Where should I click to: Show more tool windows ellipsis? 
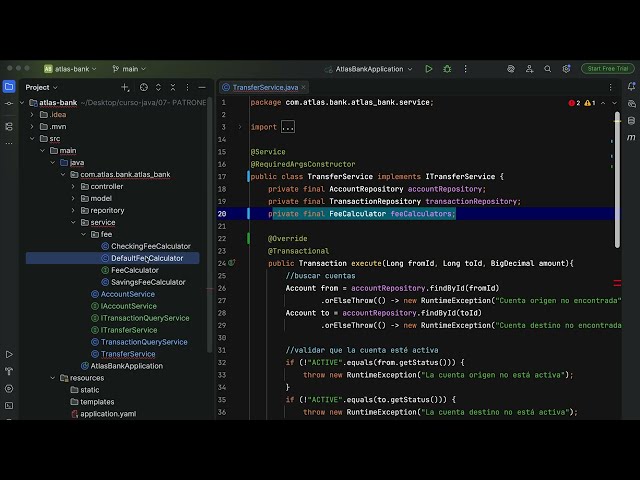(x=9, y=143)
